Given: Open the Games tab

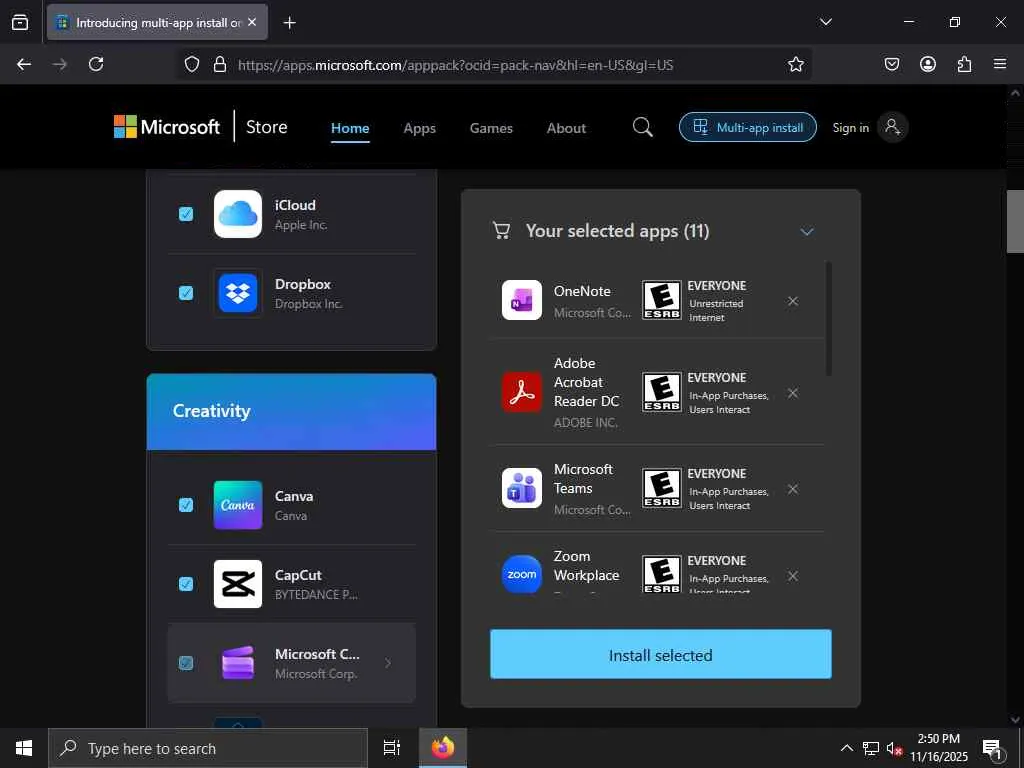Looking at the screenshot, I should tap(491, 128).
